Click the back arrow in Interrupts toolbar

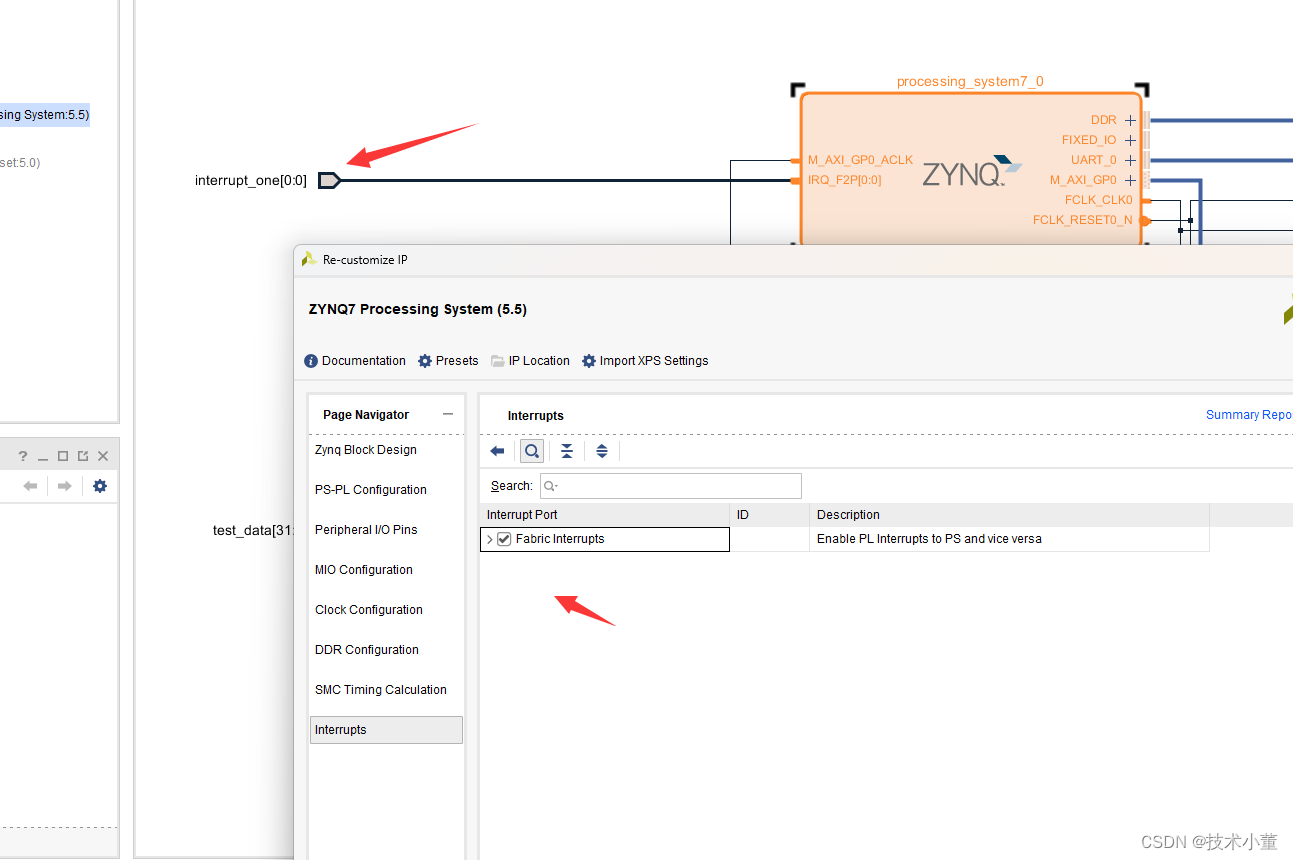pos(497,451)
